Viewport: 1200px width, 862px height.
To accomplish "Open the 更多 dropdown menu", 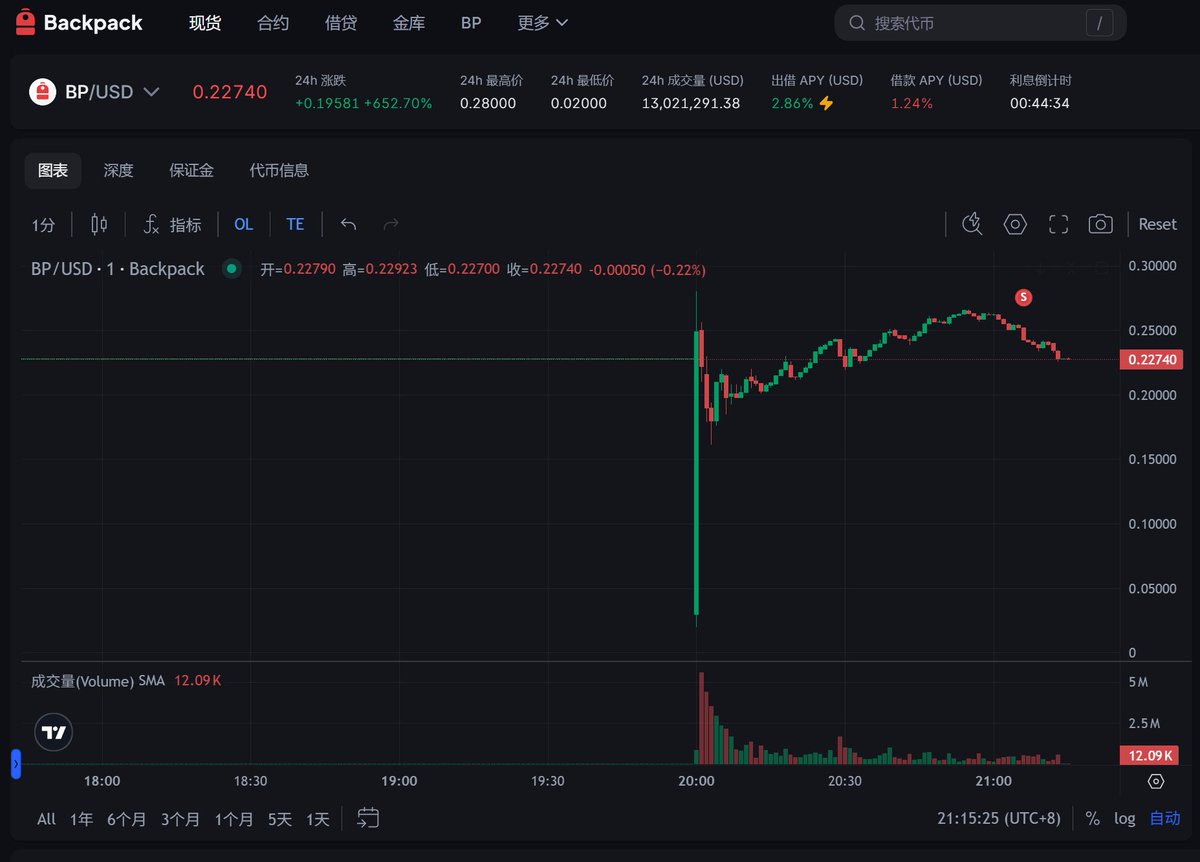I will click(541, 22).
